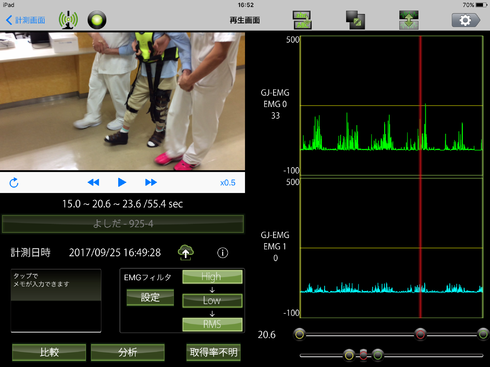Screen dimensions: 490x367
Task: Tap the overlapping squares overlay icon
Action: [355, 20]
